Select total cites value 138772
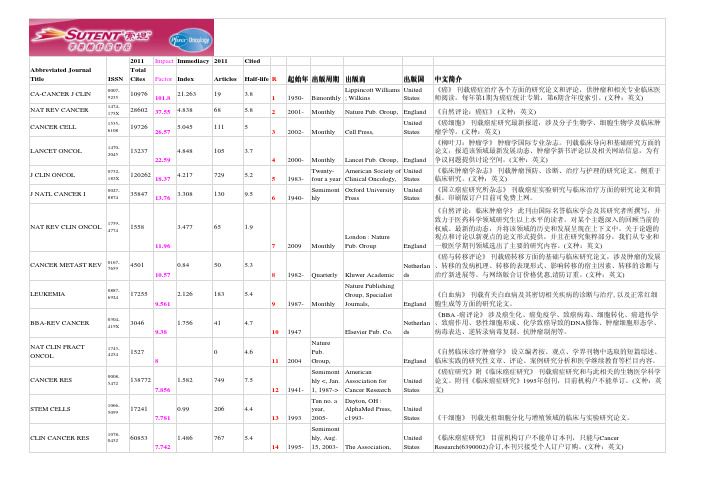Screen dimensions: 713x504 click(141, 380)
